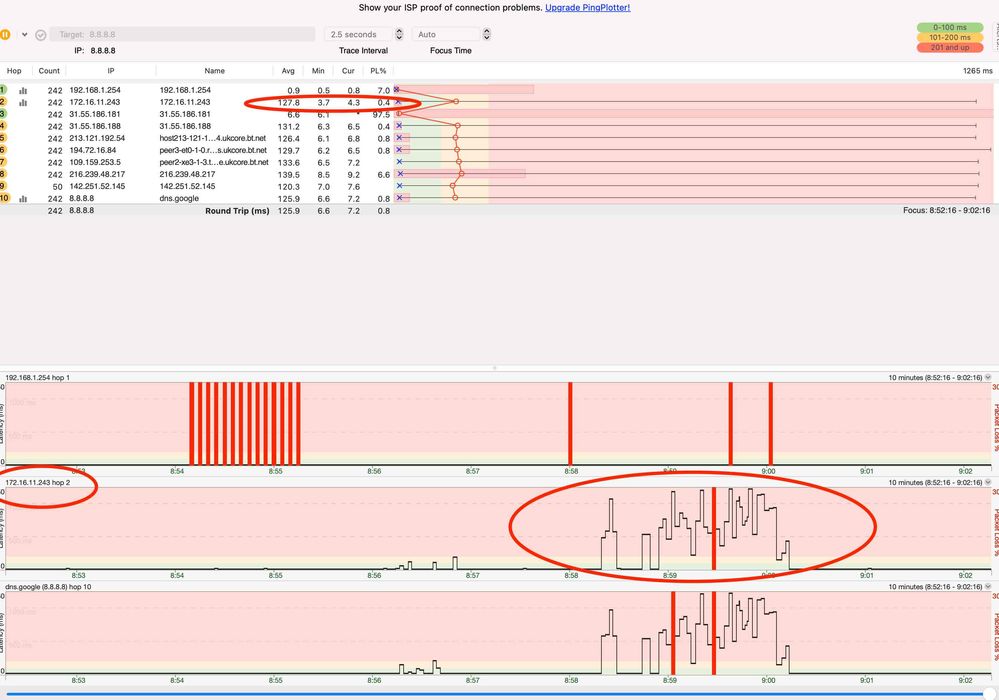This screenshot has height=700, width=999.
Task: Click the blue X marker on hop 7 graph row
Action: [399, 162]
